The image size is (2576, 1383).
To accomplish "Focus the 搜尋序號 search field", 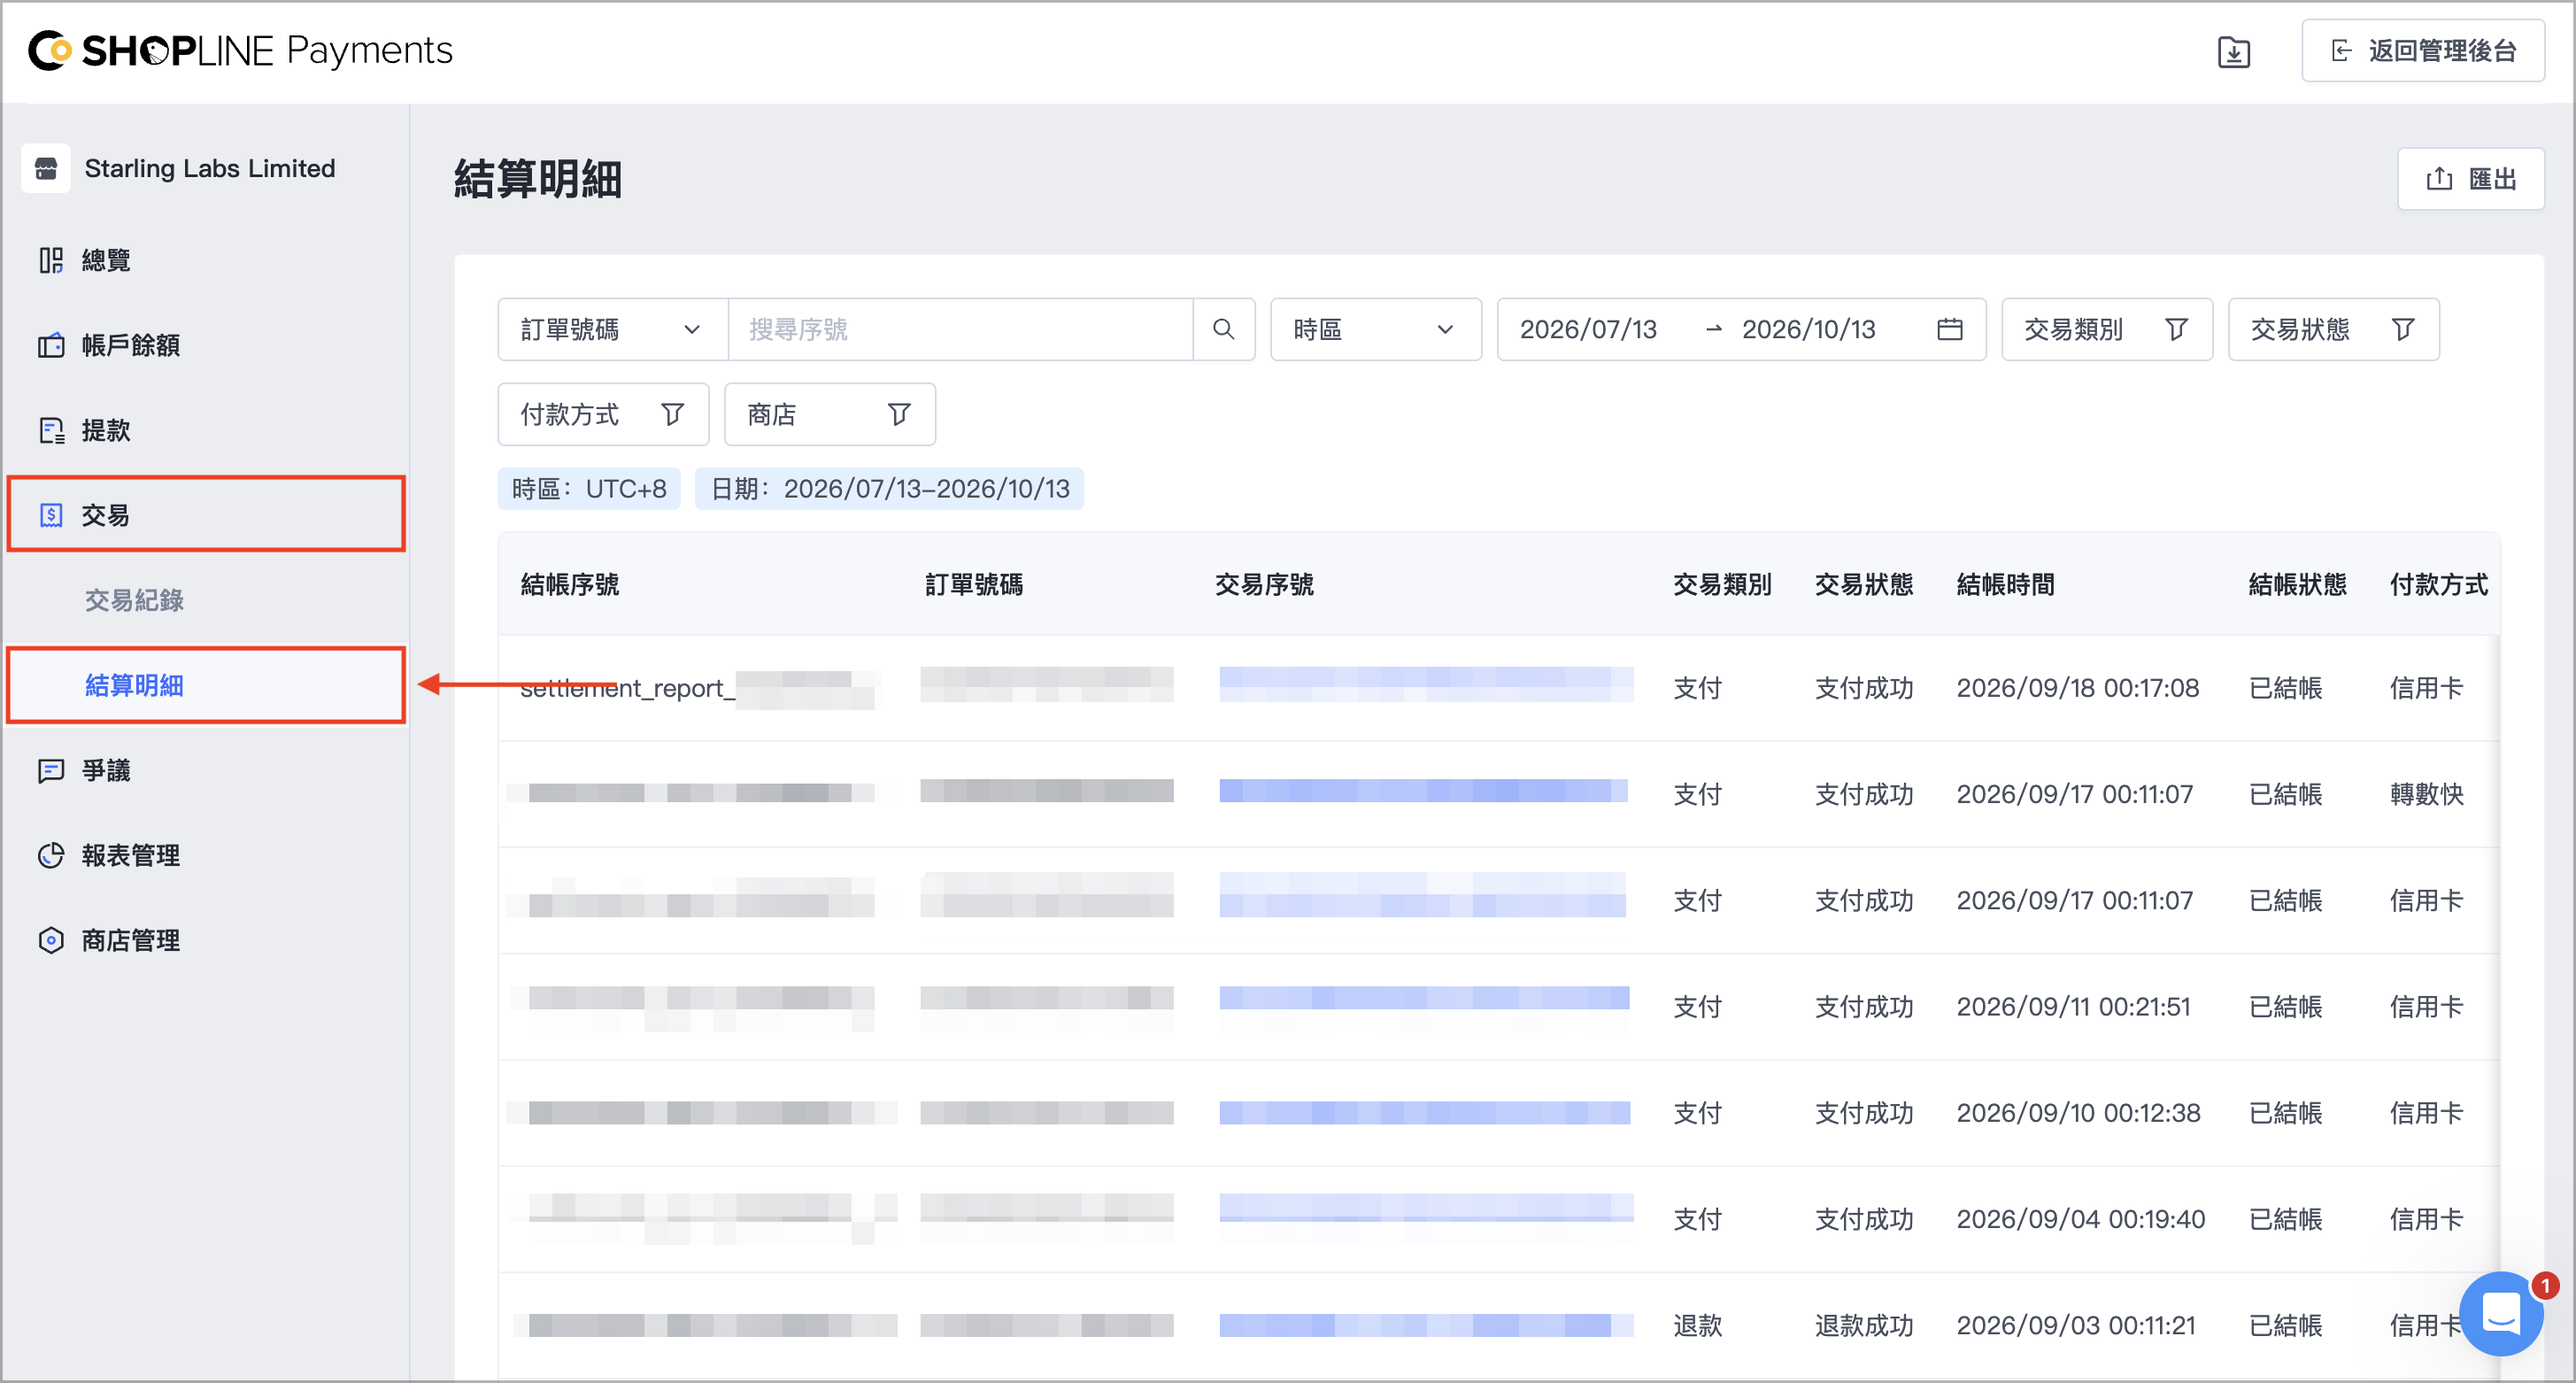I will 960,329.
